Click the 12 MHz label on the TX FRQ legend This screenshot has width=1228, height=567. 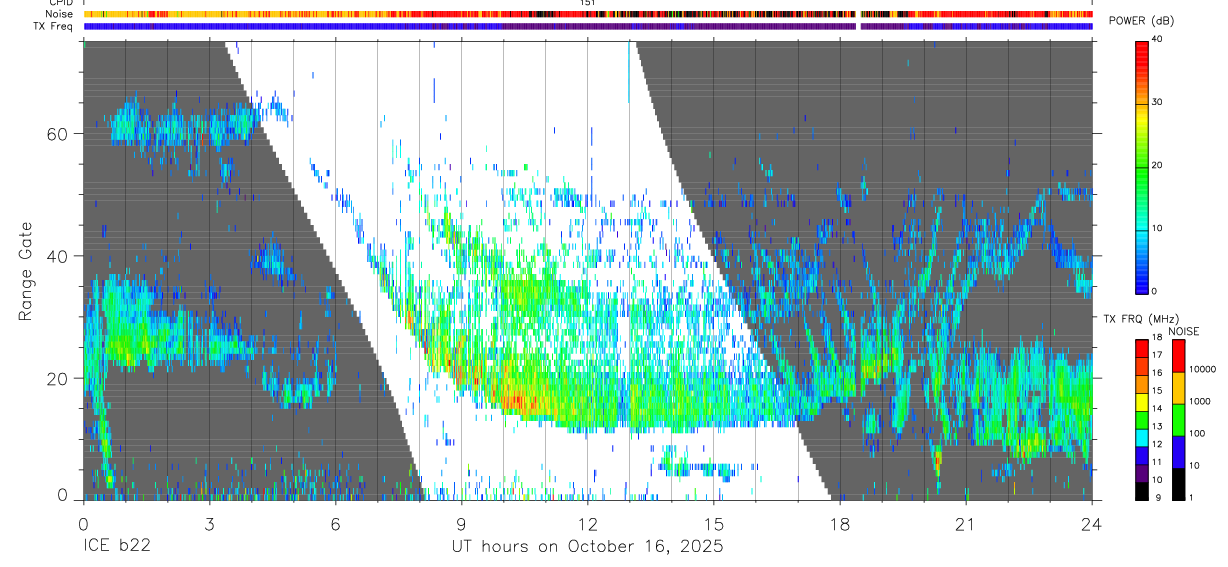click(1157, 443)
